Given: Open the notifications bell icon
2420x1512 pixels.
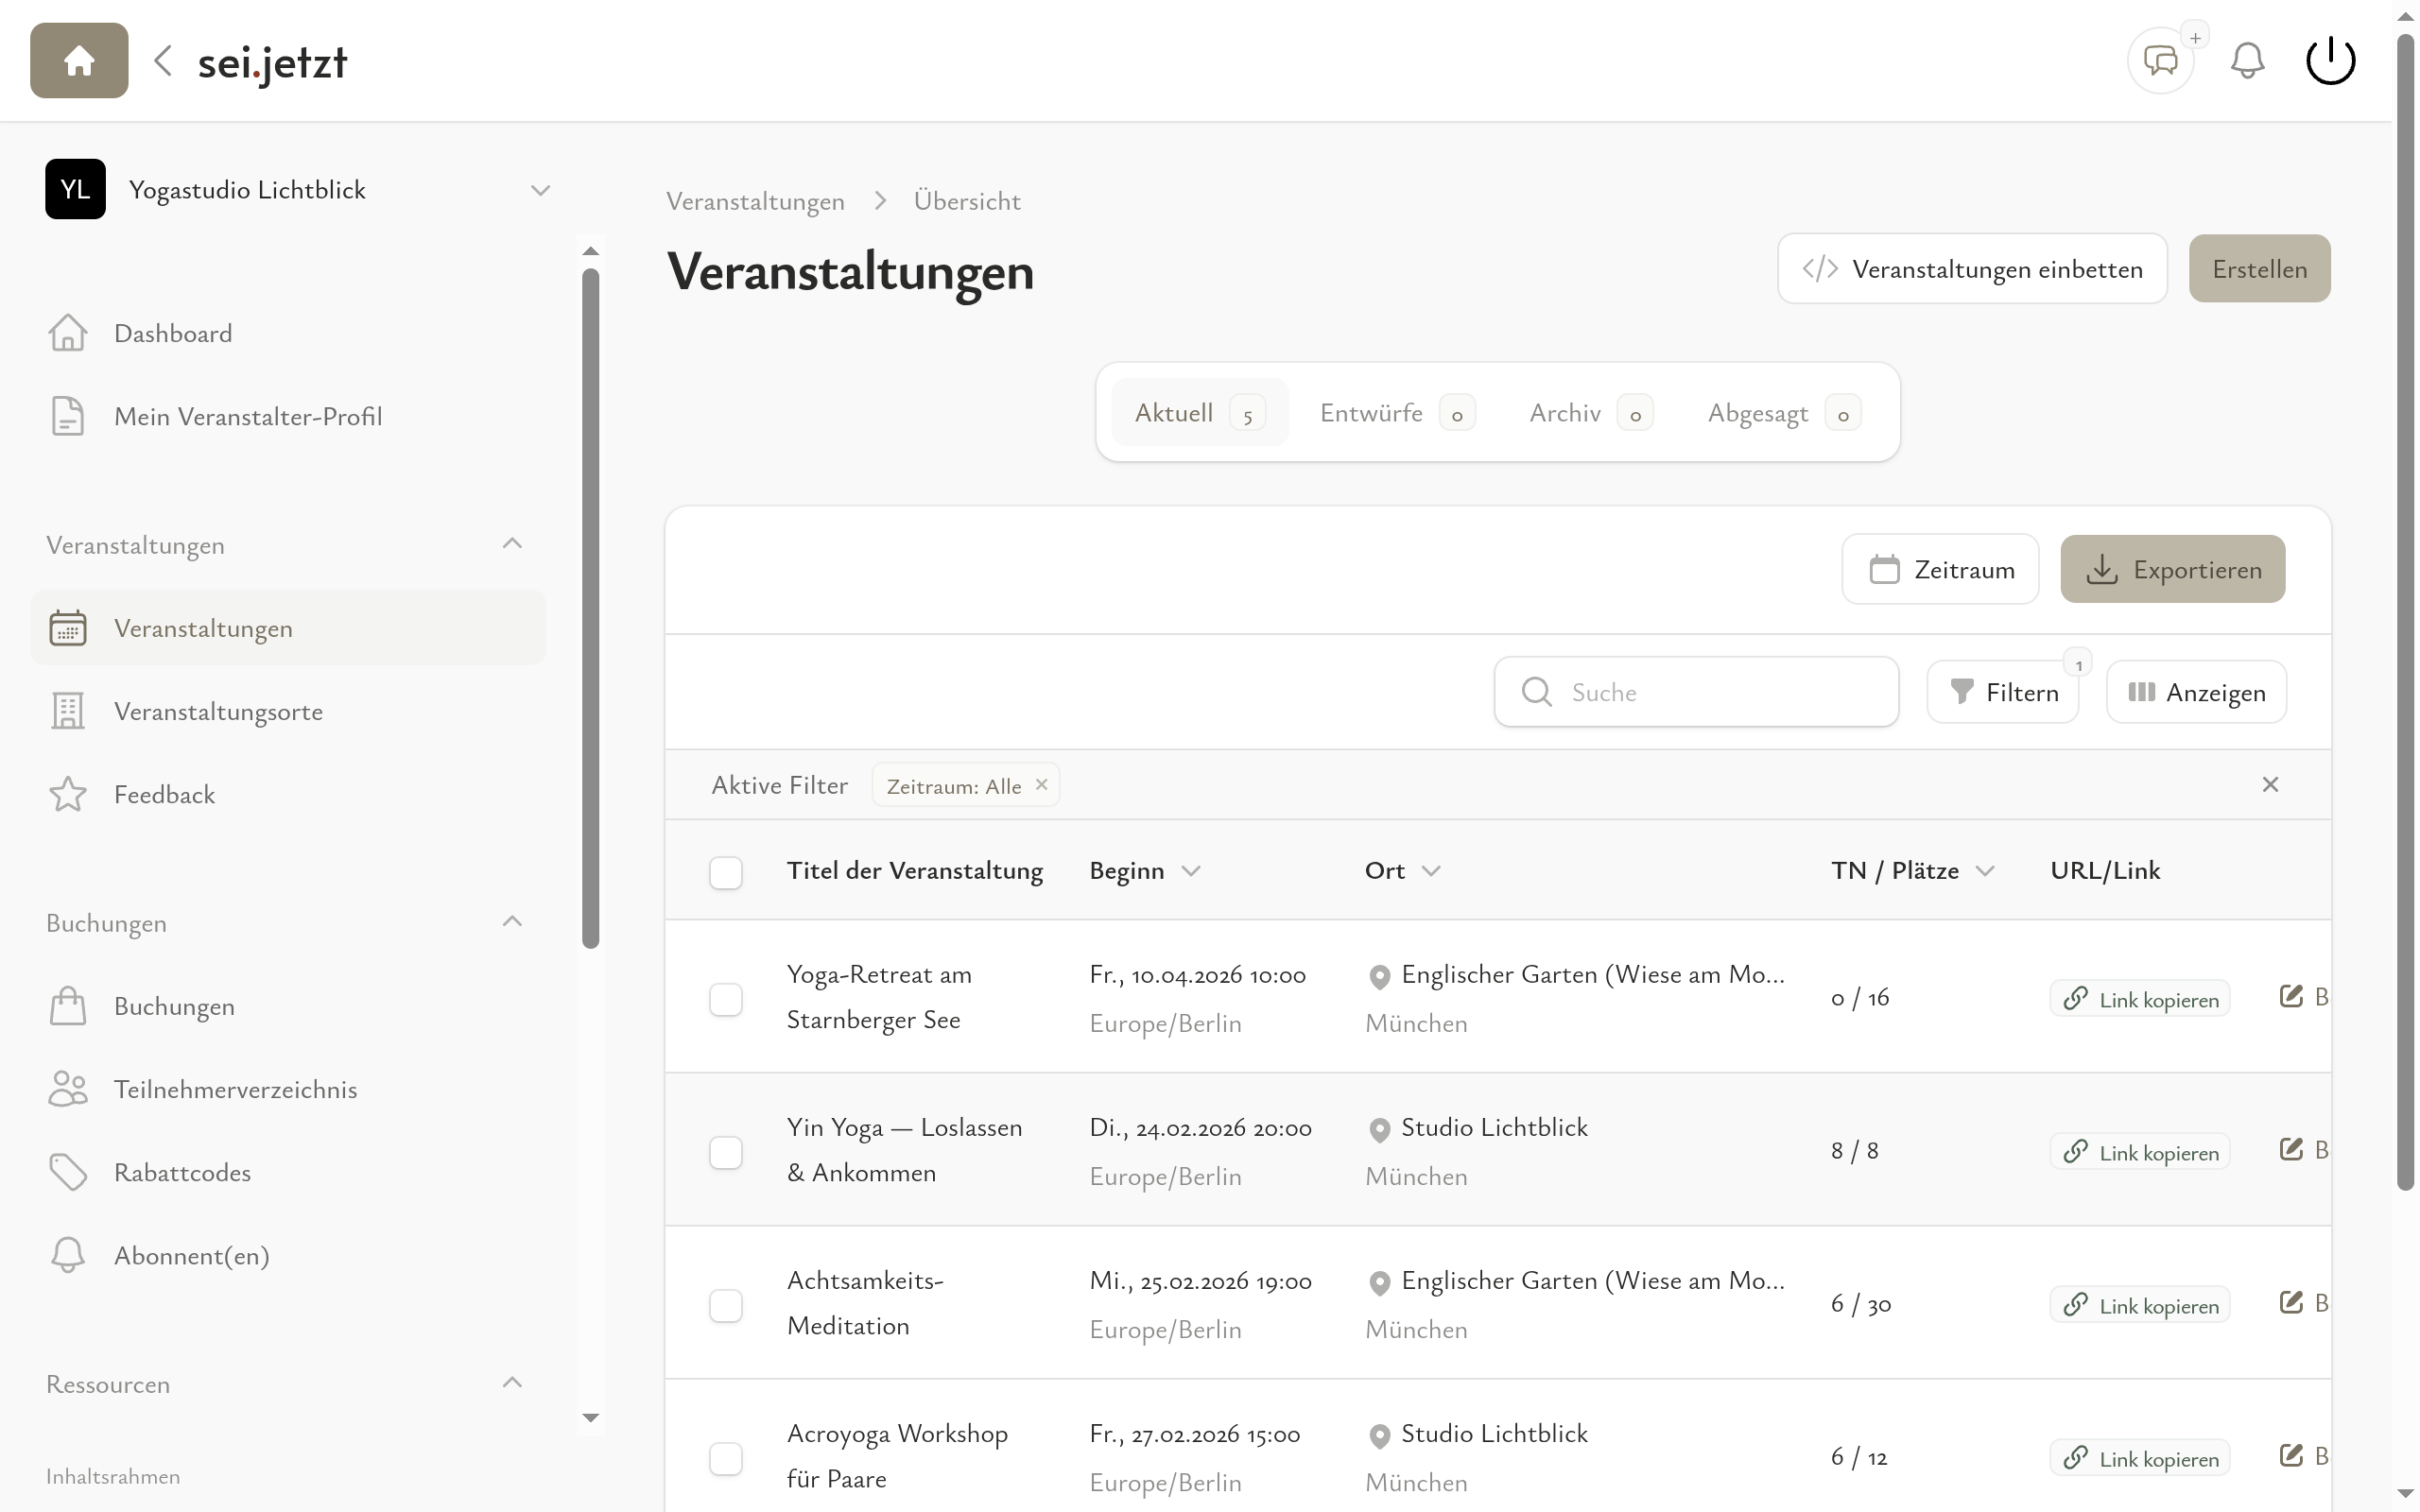Looking at the screenshot, I should point(2247,61).
